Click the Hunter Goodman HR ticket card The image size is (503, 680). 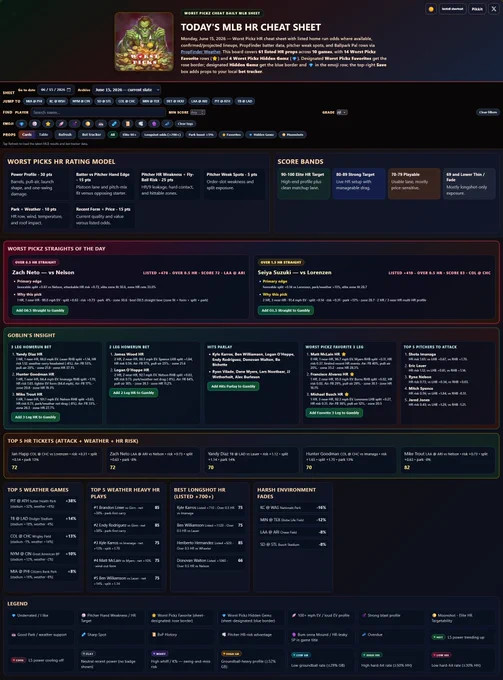click(x=349, y=460)
